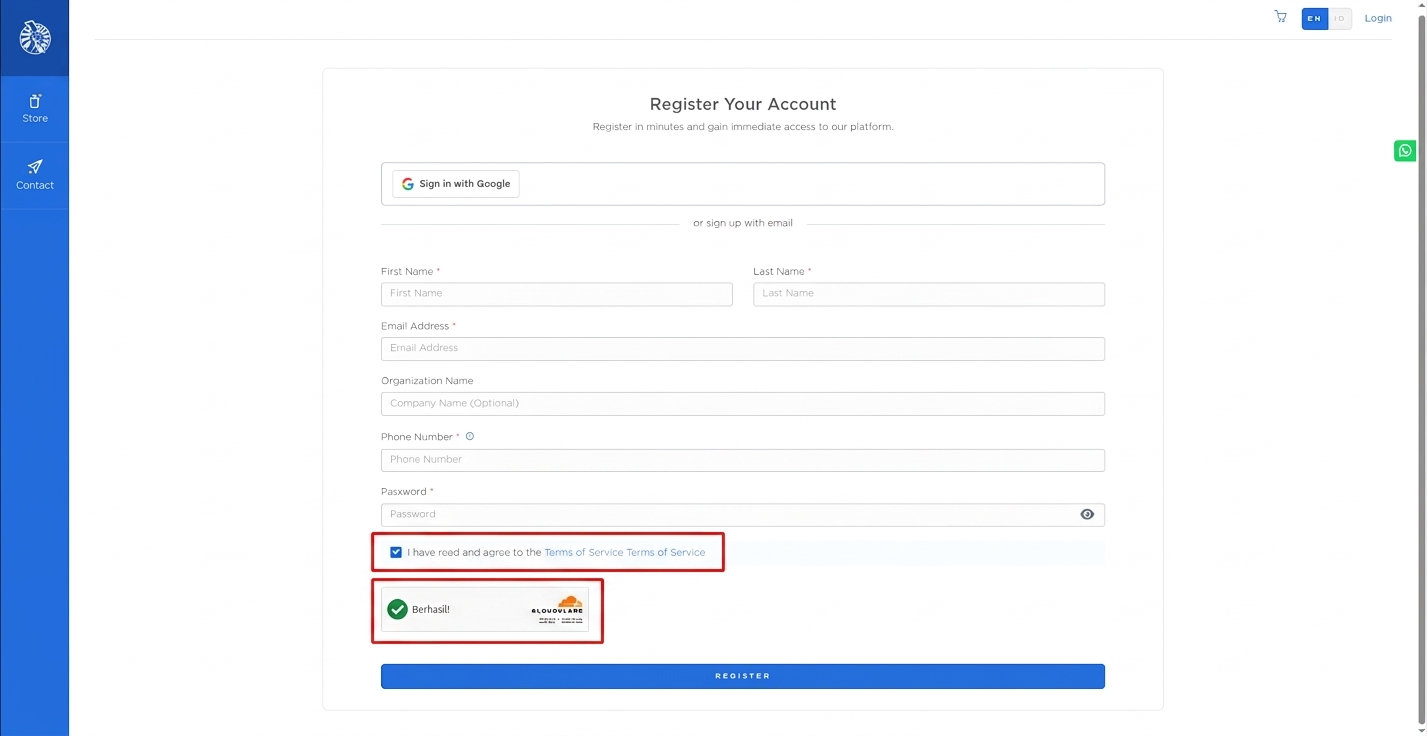The height and width of the screenshot is (736, 1427).
Task: Open the WhatsApp chat widget
Action: [1405, 151]
